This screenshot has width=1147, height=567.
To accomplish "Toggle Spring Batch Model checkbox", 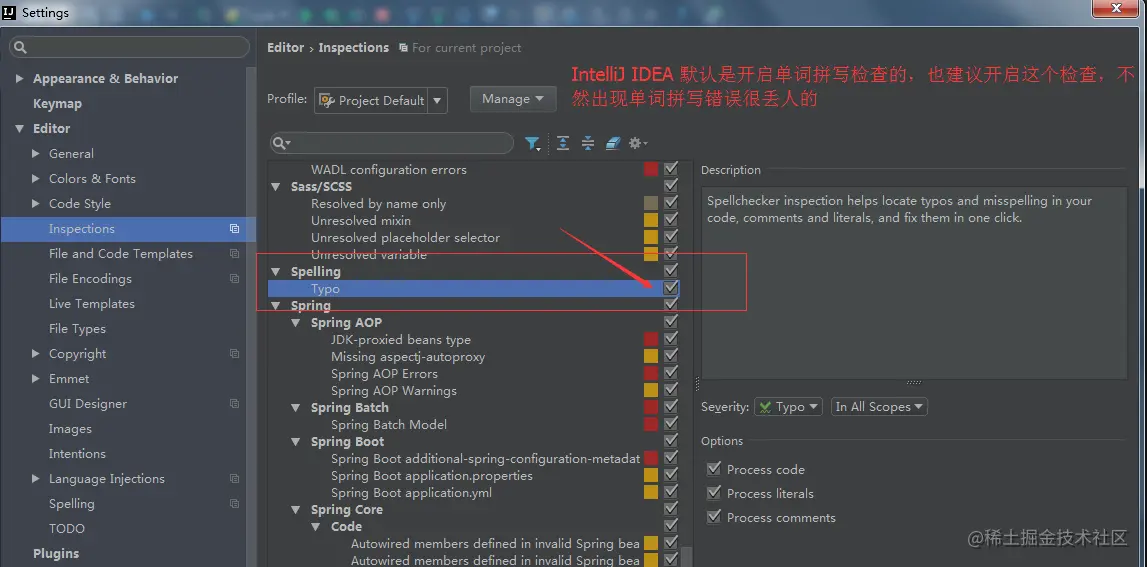I will pos(671,424).
